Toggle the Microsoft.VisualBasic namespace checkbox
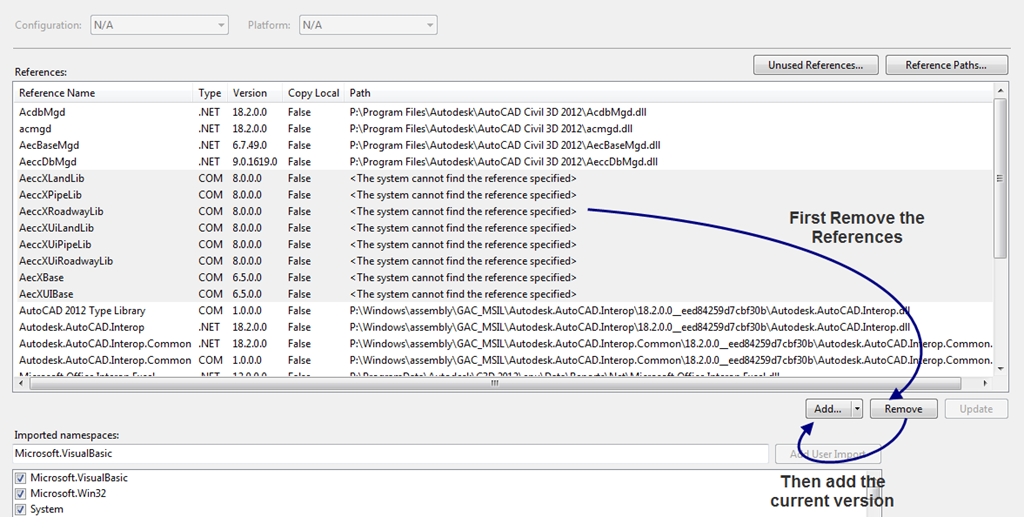Screen dimensions: 1024x517 [20, 478]
